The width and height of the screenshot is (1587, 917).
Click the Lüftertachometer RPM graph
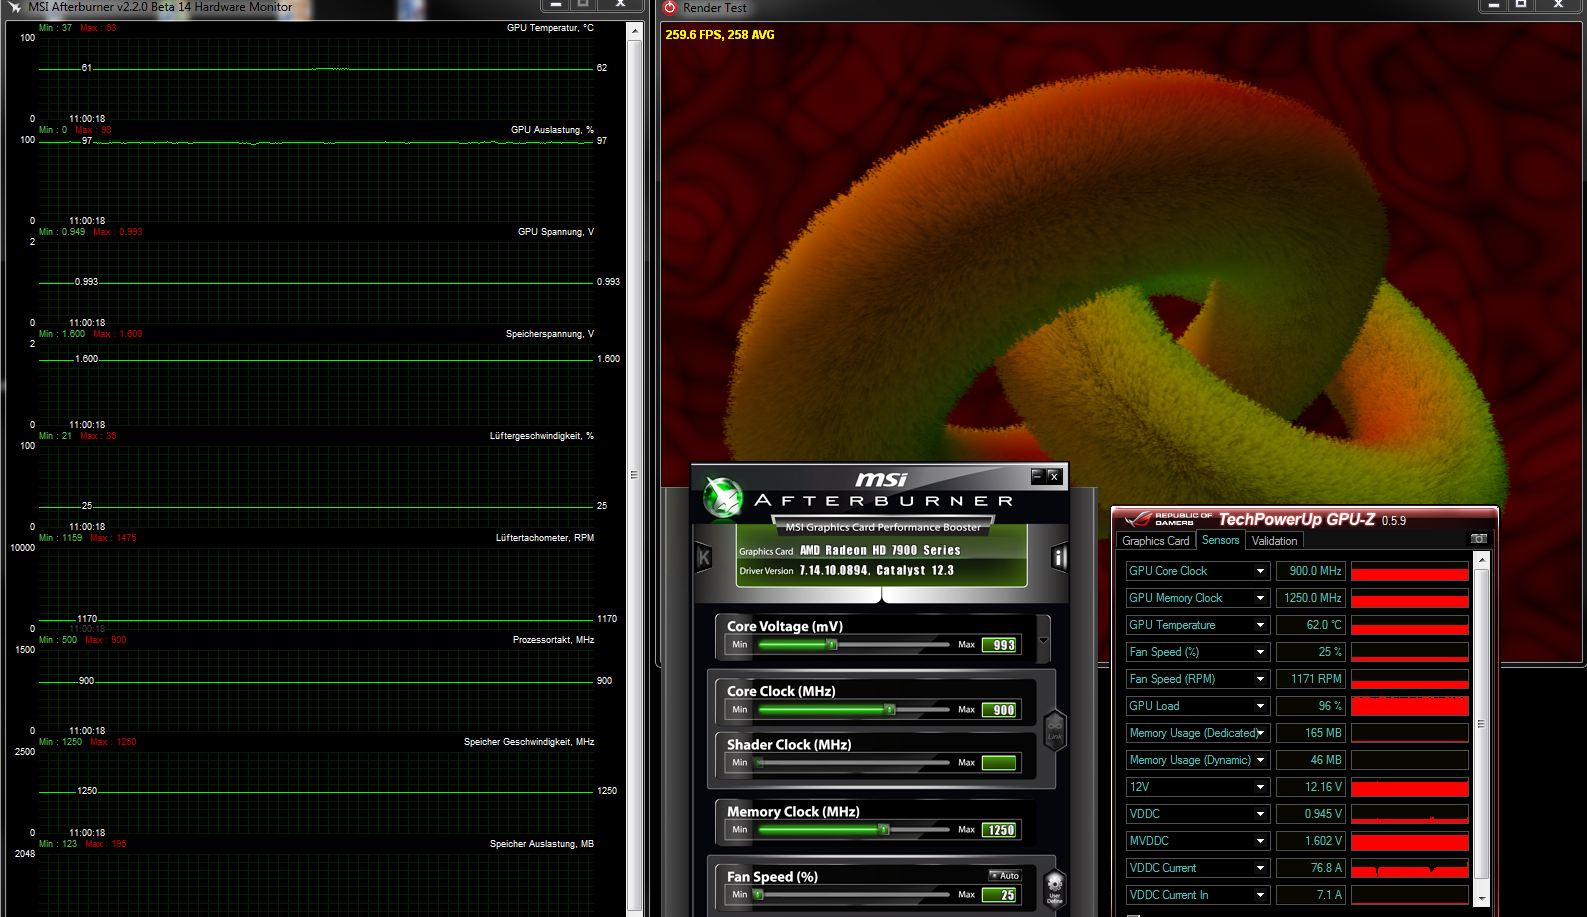pyautogui.click(x=316, y=589)
